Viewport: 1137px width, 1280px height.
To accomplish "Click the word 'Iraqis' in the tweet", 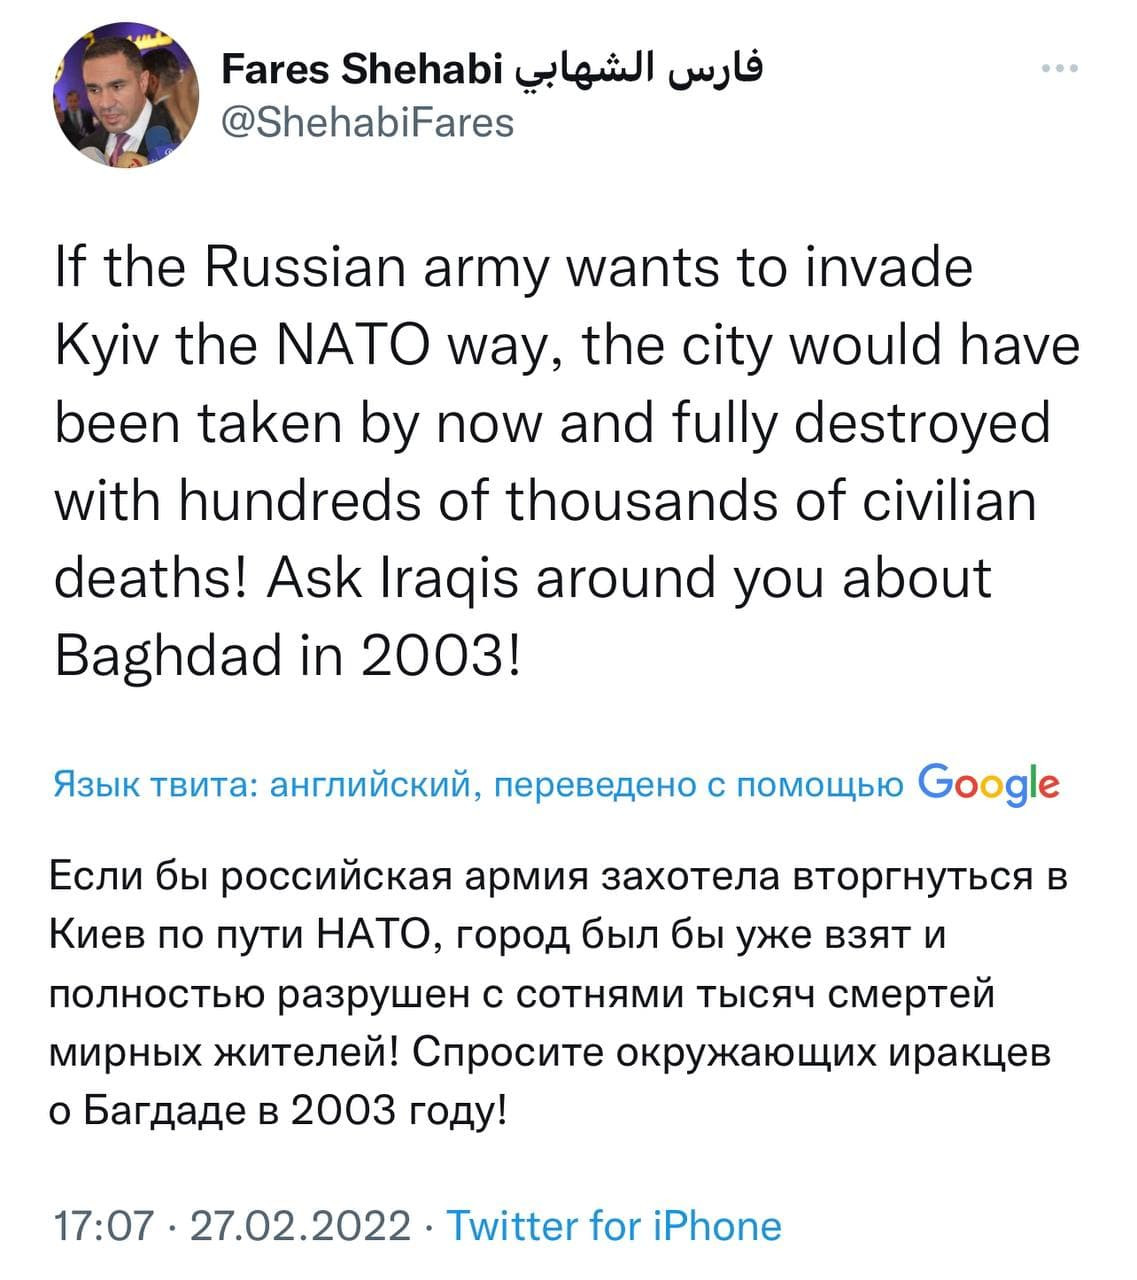I will pyautogui.click(x=448, y=578).
